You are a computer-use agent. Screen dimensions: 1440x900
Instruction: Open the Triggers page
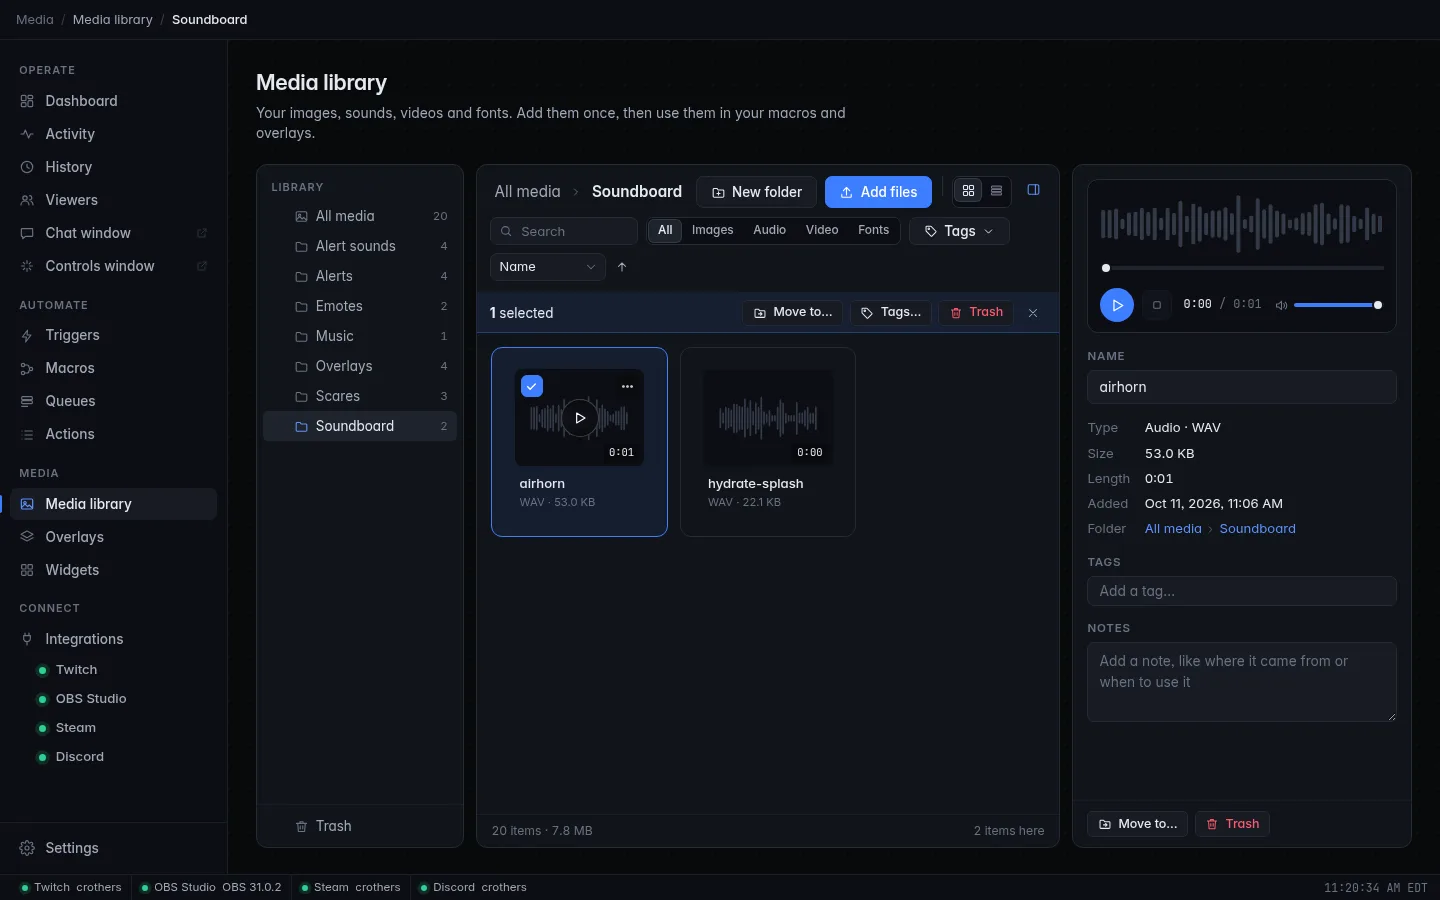tap(113, 335)
